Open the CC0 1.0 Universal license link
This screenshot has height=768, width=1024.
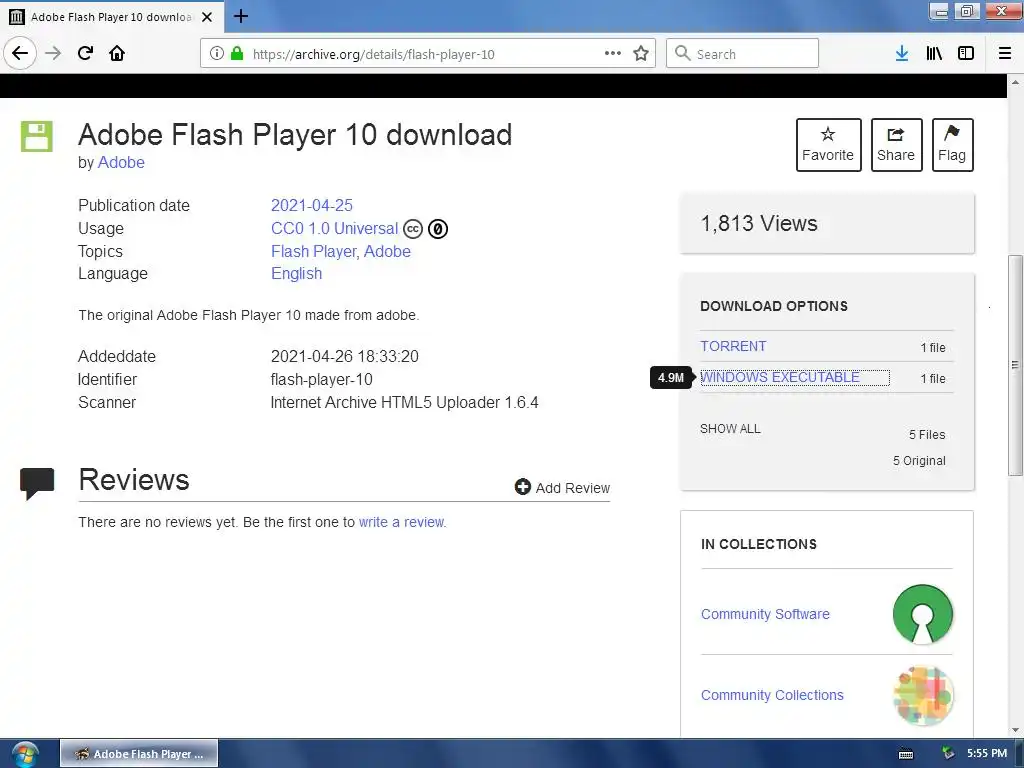[x=334, y=229]
